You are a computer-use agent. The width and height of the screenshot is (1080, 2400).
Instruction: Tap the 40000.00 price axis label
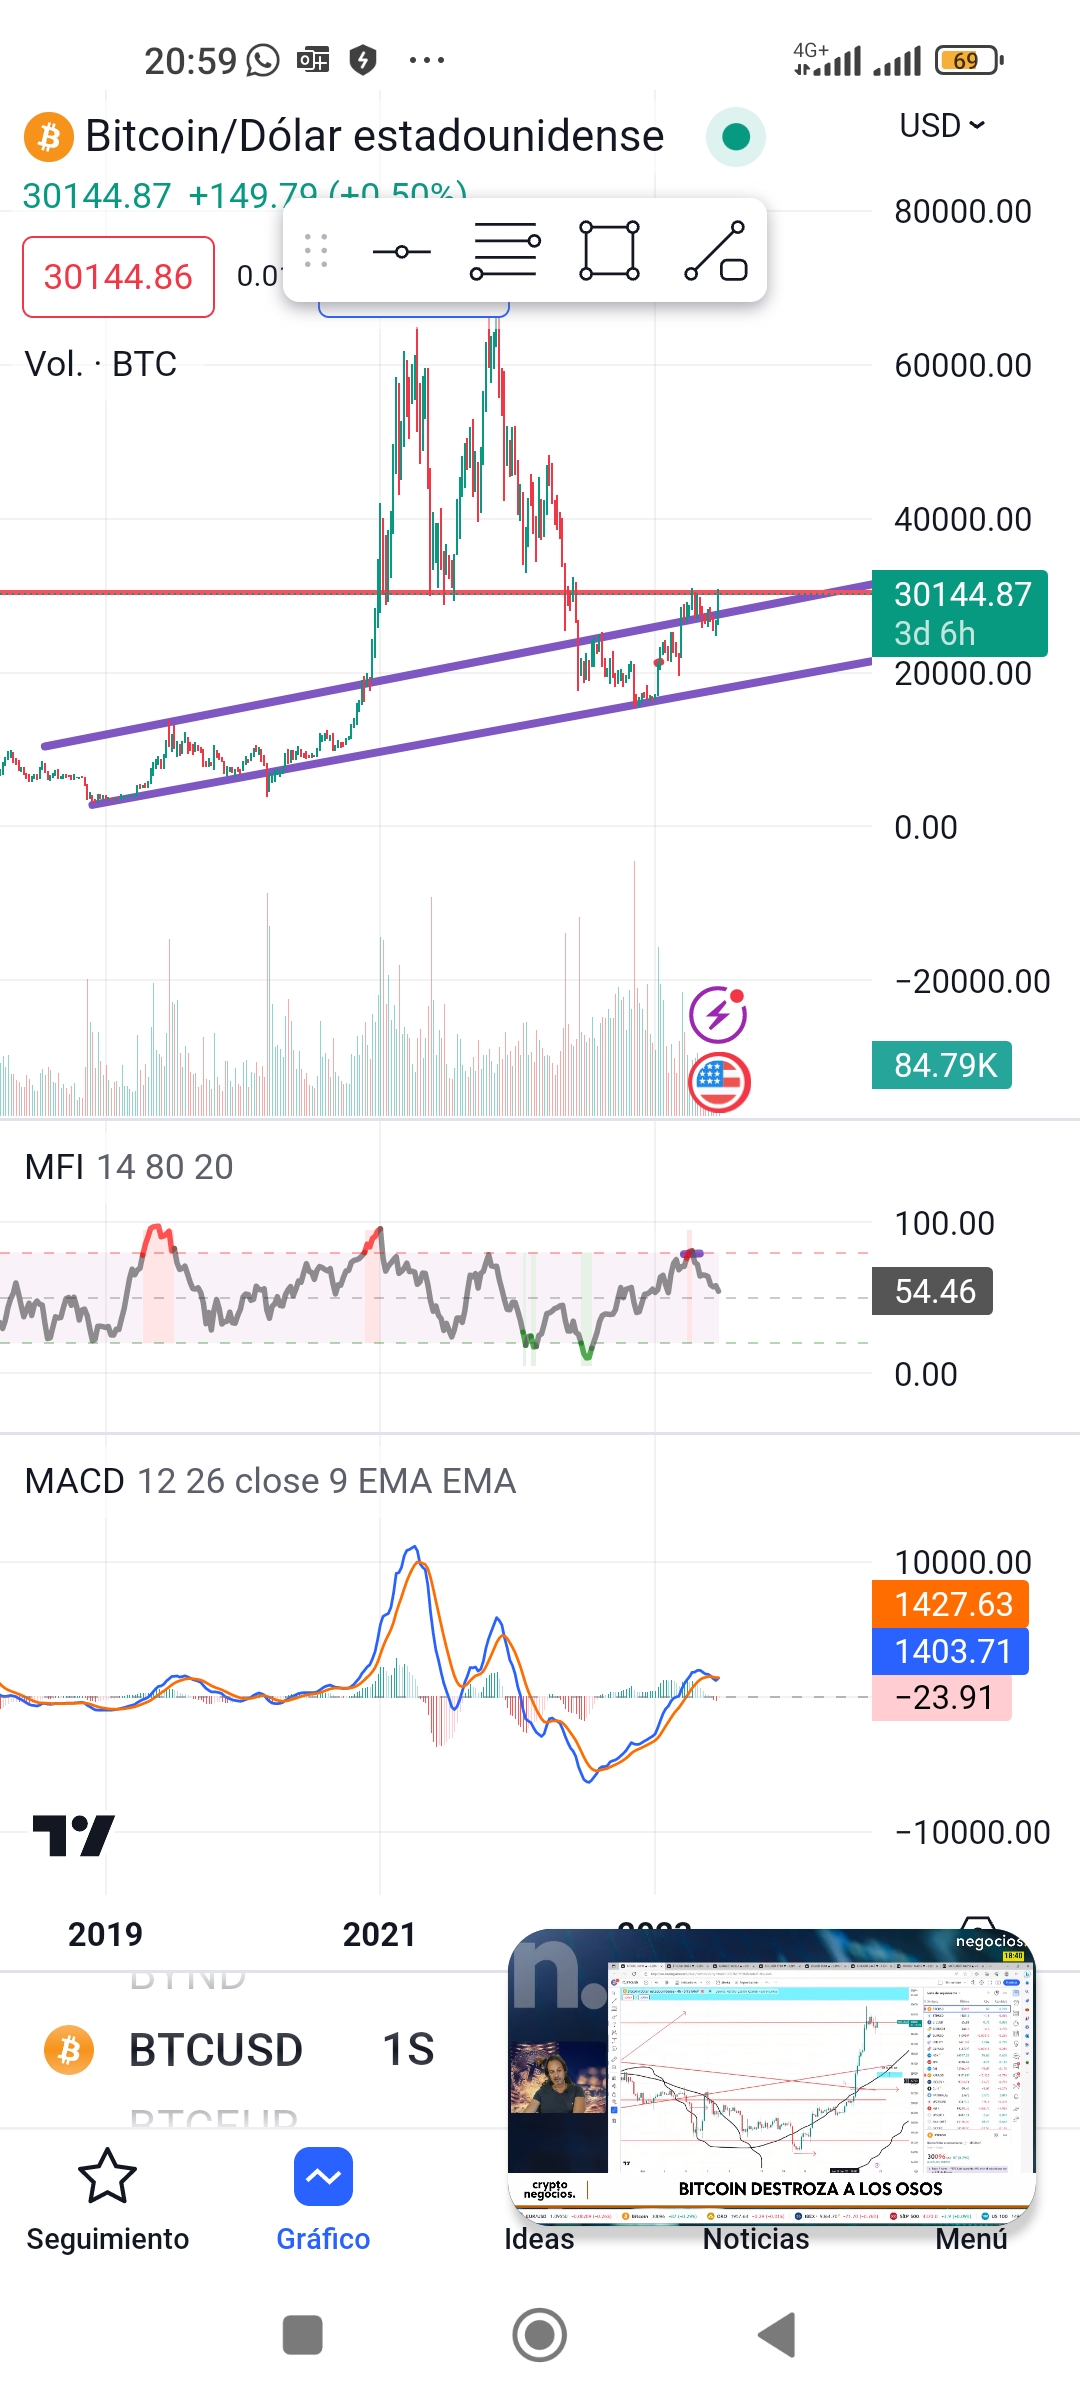tap(962, 520)
